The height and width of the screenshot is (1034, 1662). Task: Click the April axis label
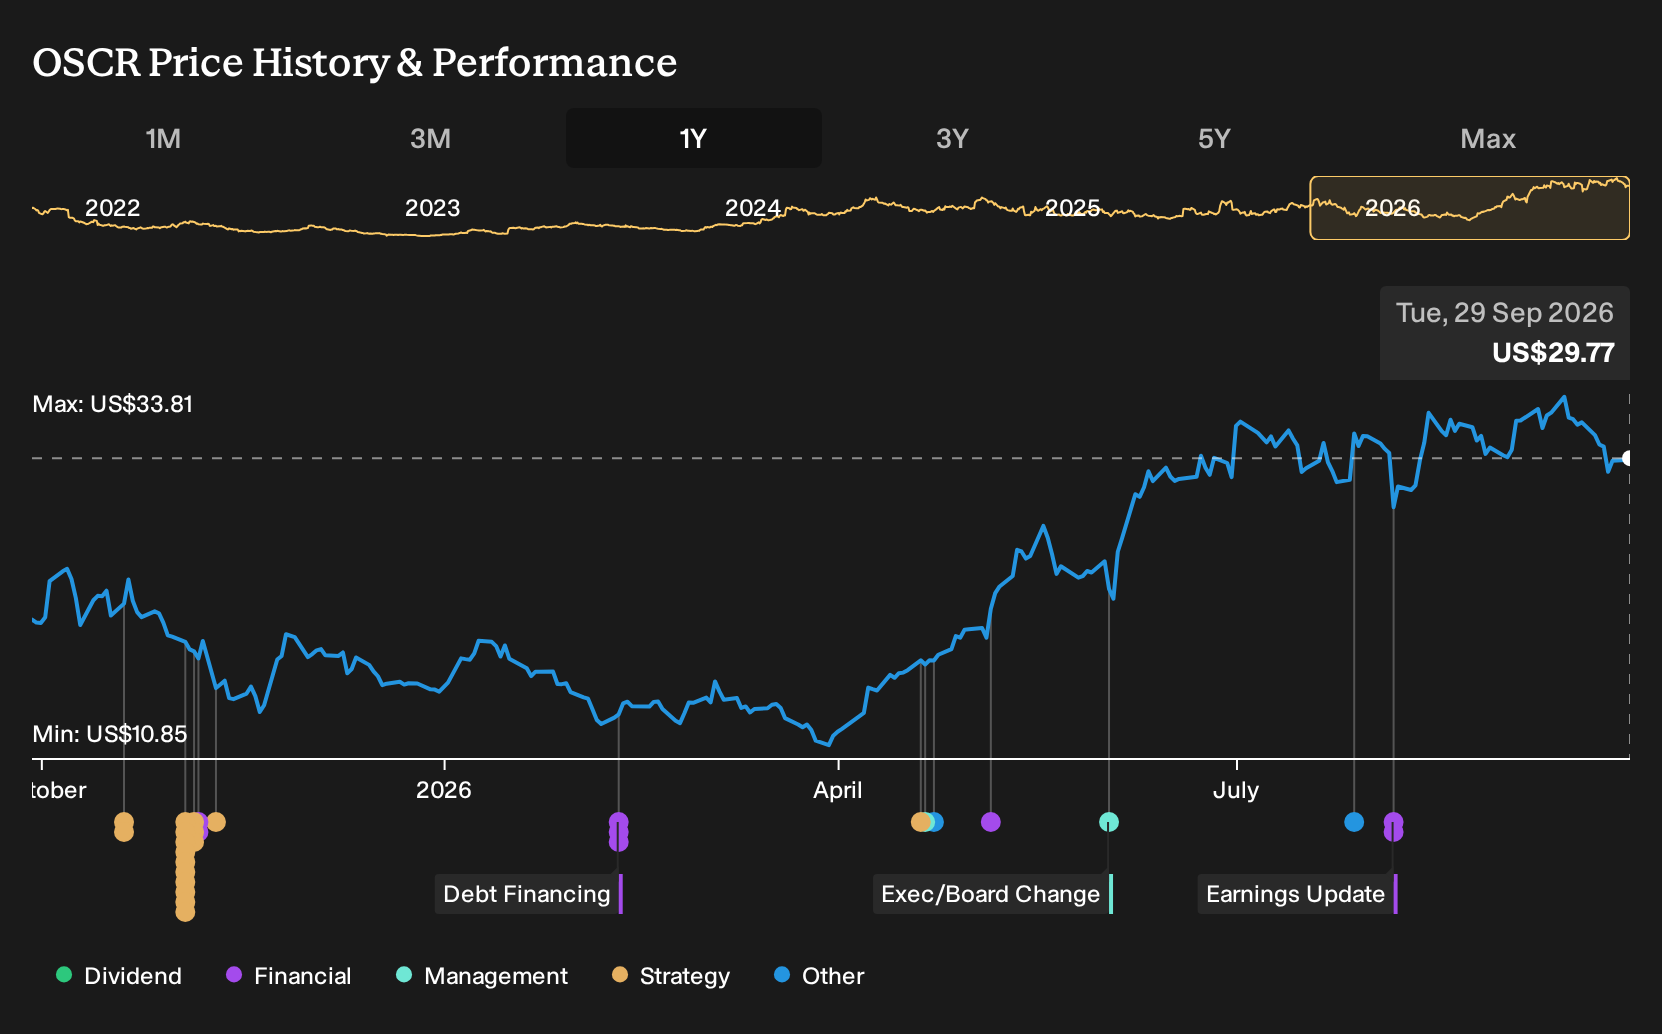(x=837, y=790)
